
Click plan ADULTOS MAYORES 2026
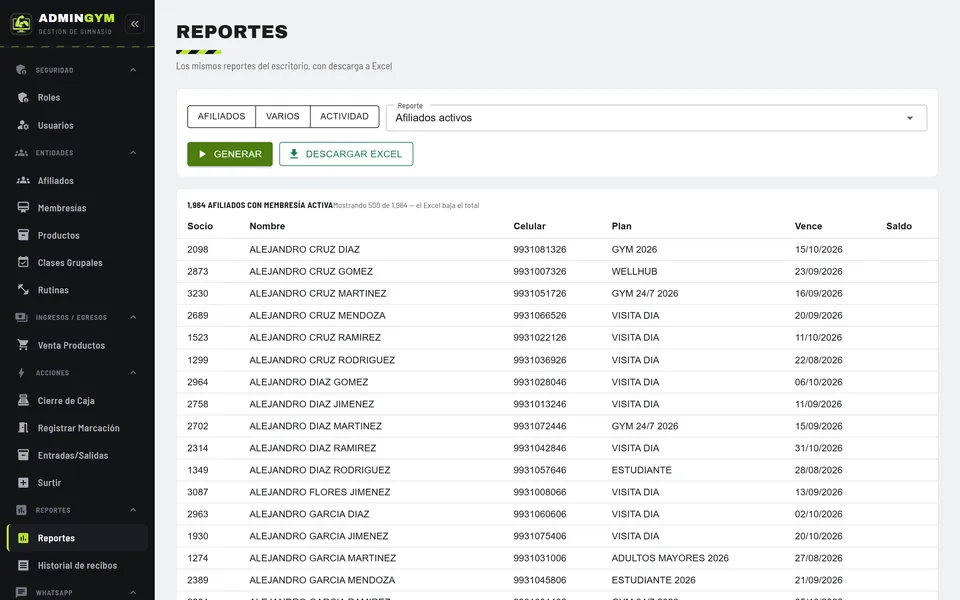click(x=670, y=558)
